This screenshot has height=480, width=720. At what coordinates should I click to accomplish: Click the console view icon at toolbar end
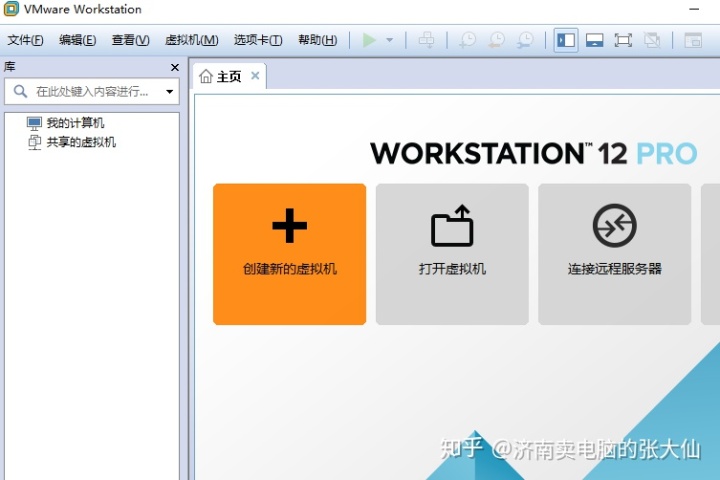pyautogui.click(x=693, y=40)
